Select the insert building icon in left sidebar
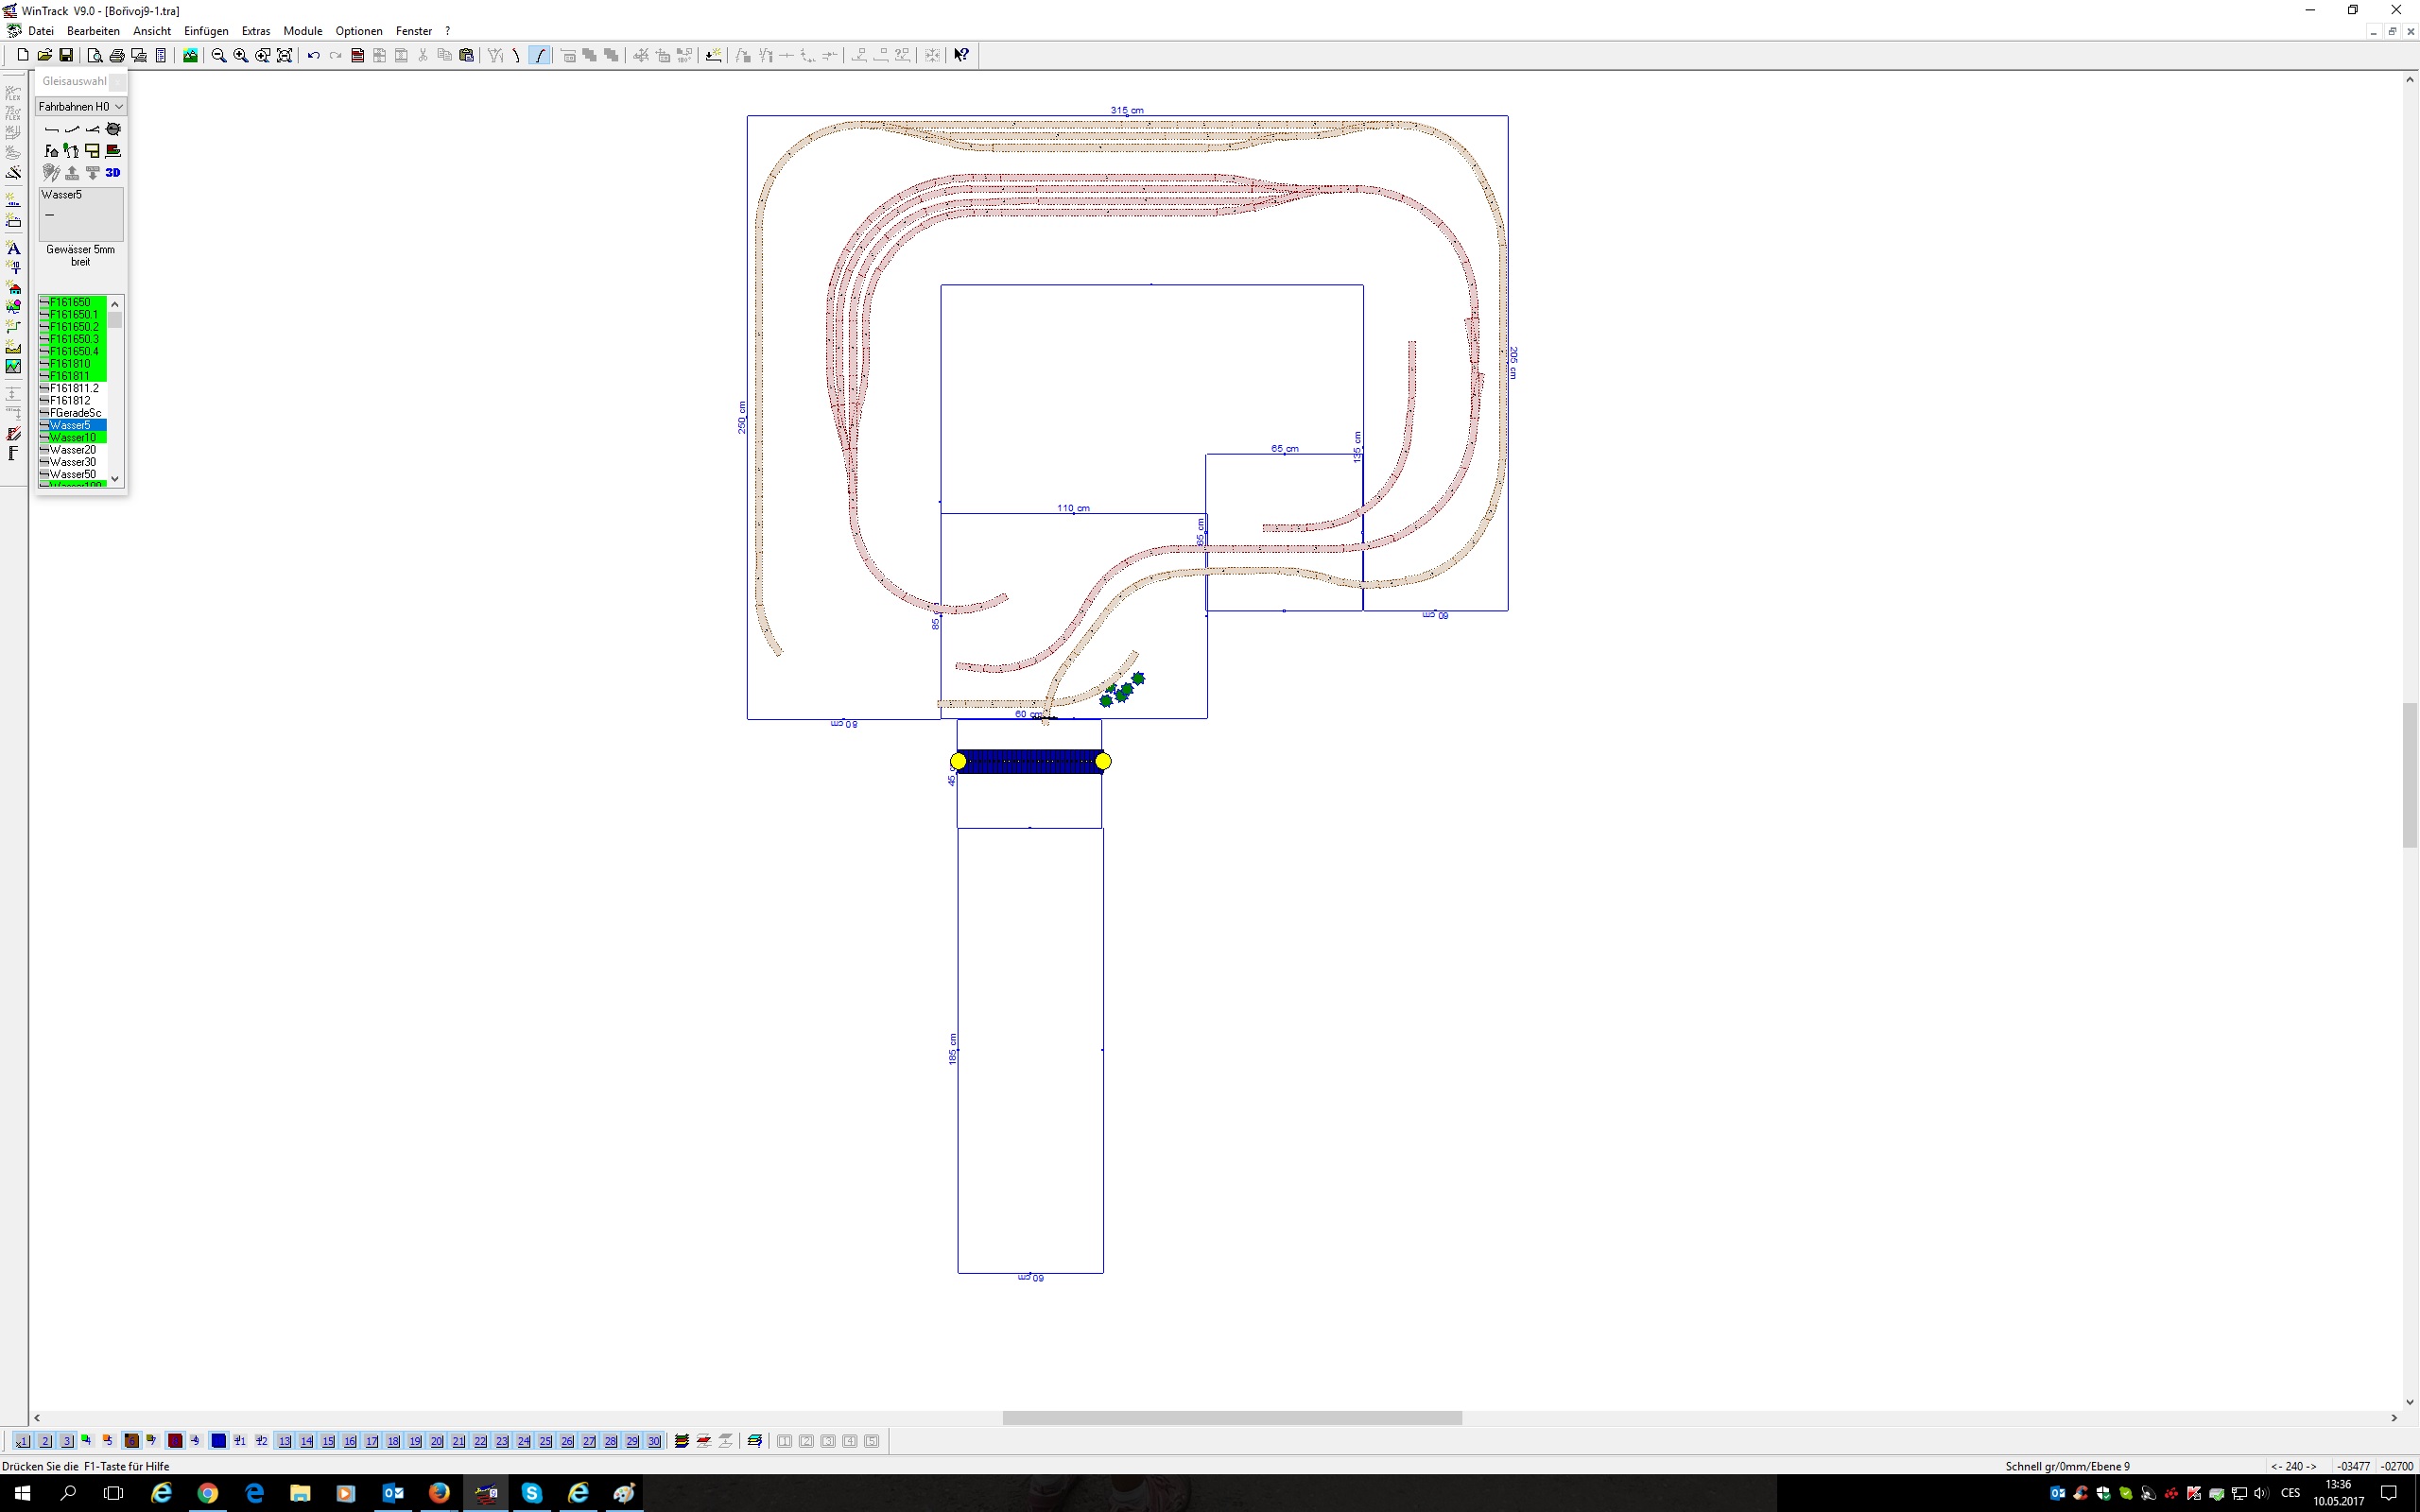 pyautogui.click(x=13, y=288)
